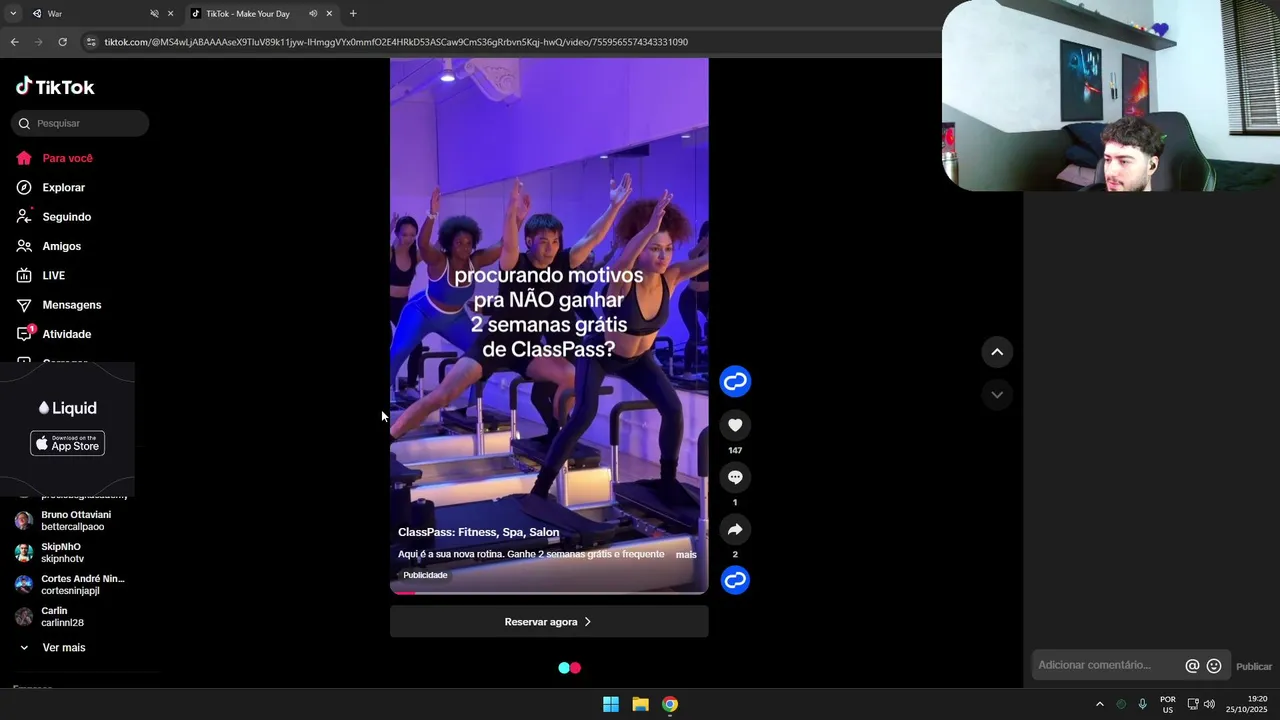Click the tiktok.com address bar URL

pyautogui.click(x=396, y=42)
